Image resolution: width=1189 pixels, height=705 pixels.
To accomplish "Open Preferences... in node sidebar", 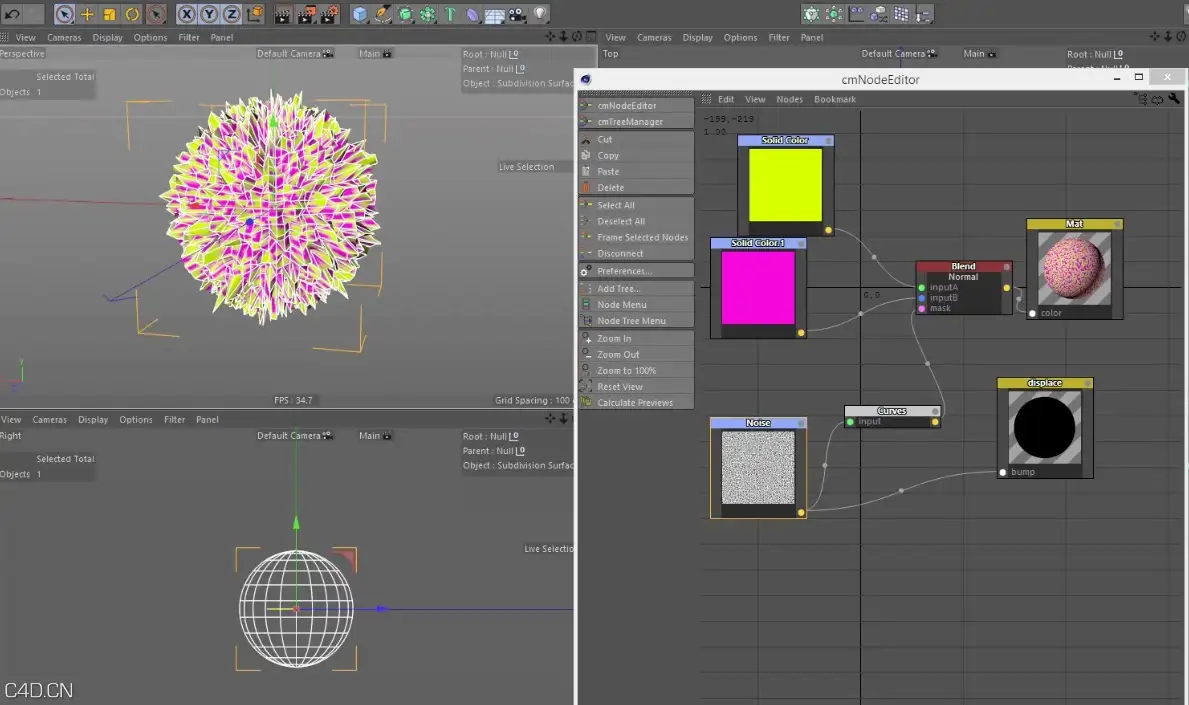I will click(636, 271).
